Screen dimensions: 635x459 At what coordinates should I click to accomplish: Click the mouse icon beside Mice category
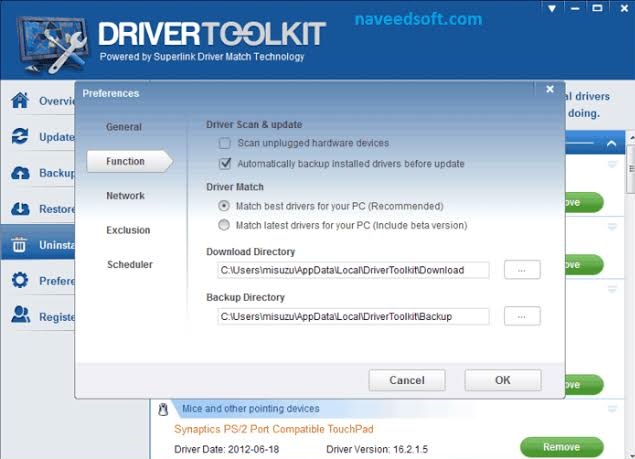point(163,410)
